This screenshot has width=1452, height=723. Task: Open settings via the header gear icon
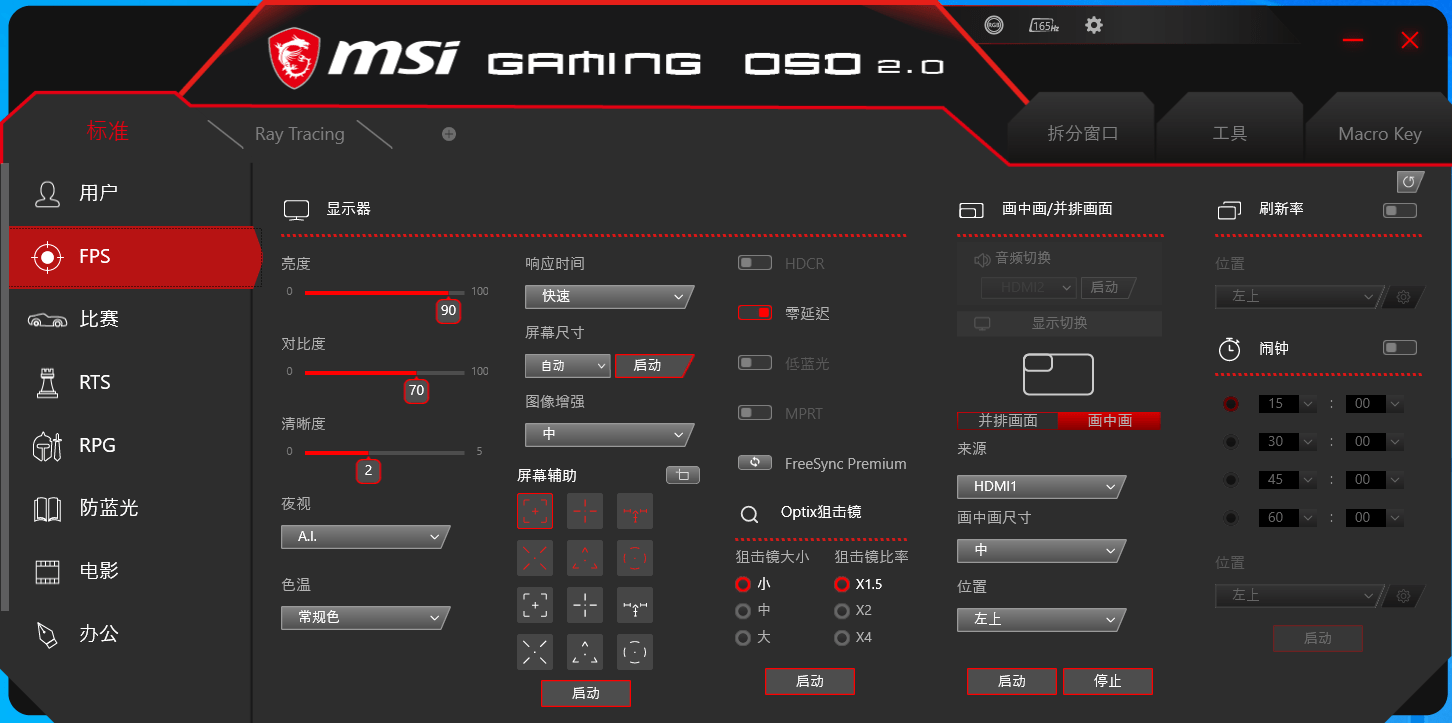pyautogui.click(x=1094, y=25)
